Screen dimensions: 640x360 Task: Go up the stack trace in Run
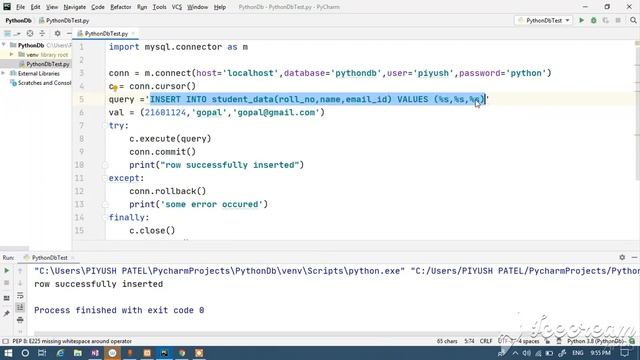(20, 271)
